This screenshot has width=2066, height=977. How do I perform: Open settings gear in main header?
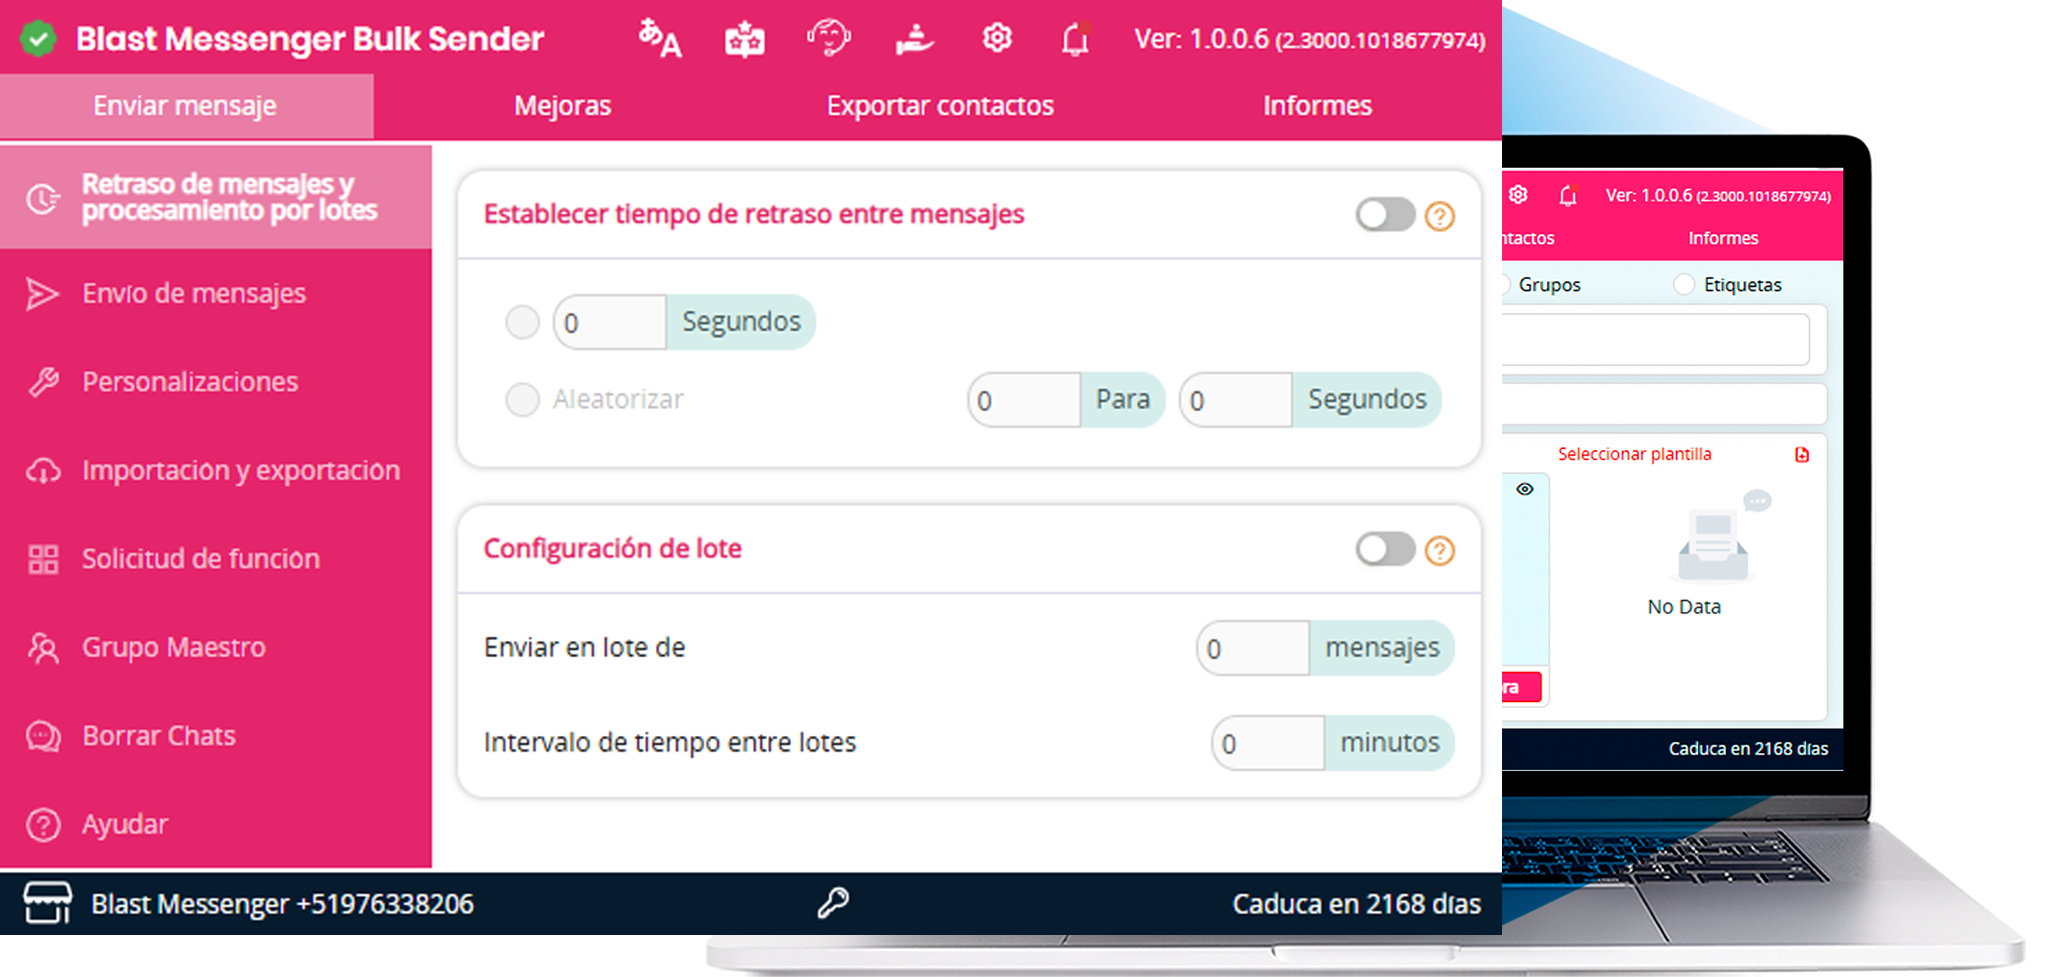point(997,39)
